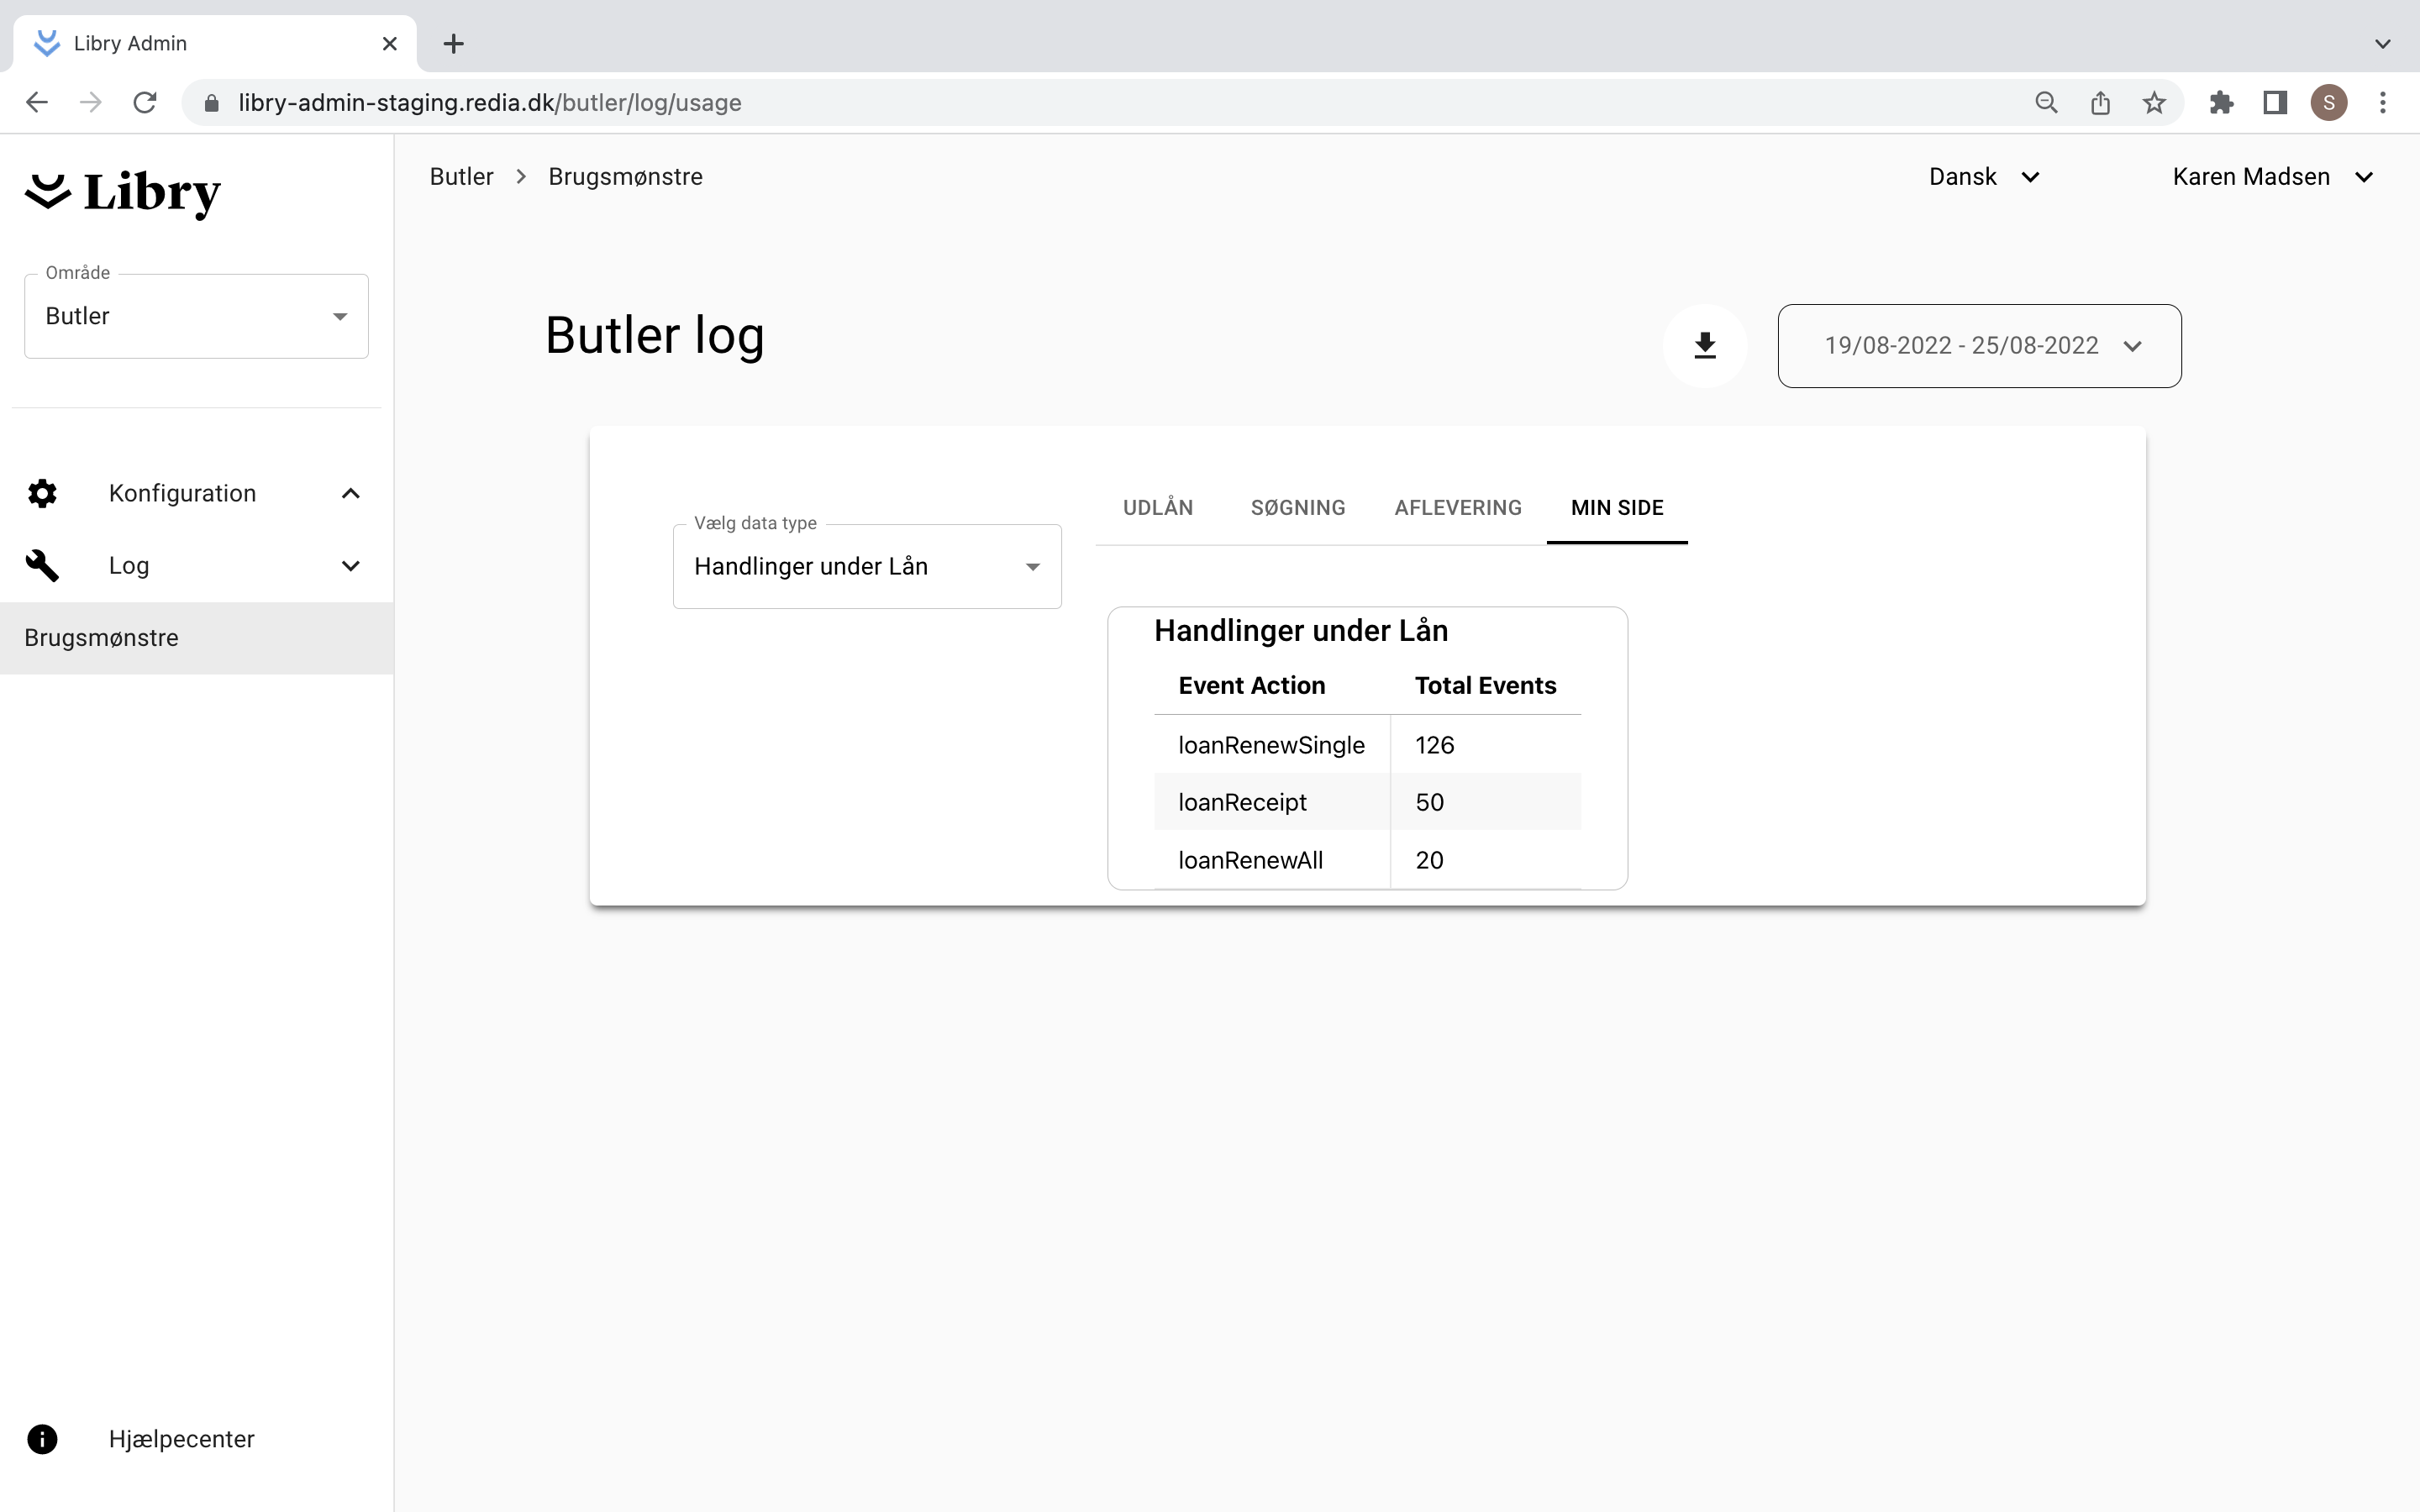This screenshot has width=2420, height=1512.
Task: Open the Vælg data type dropdown
Action: coord(866,567)
